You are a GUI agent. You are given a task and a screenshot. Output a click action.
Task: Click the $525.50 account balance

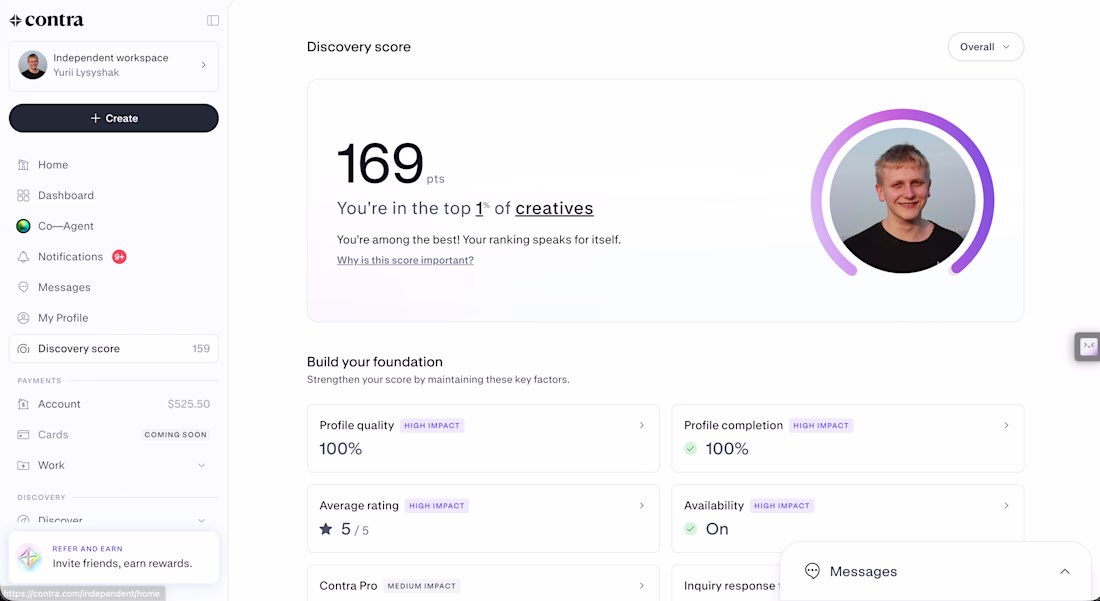tap(189, 404)
